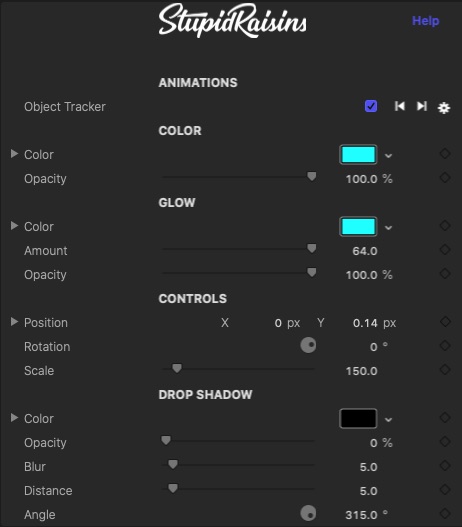462x527 pixels.
Task: Add keyframe diamond for Scale
Action: pyautogui.click(x=445, y=370)
